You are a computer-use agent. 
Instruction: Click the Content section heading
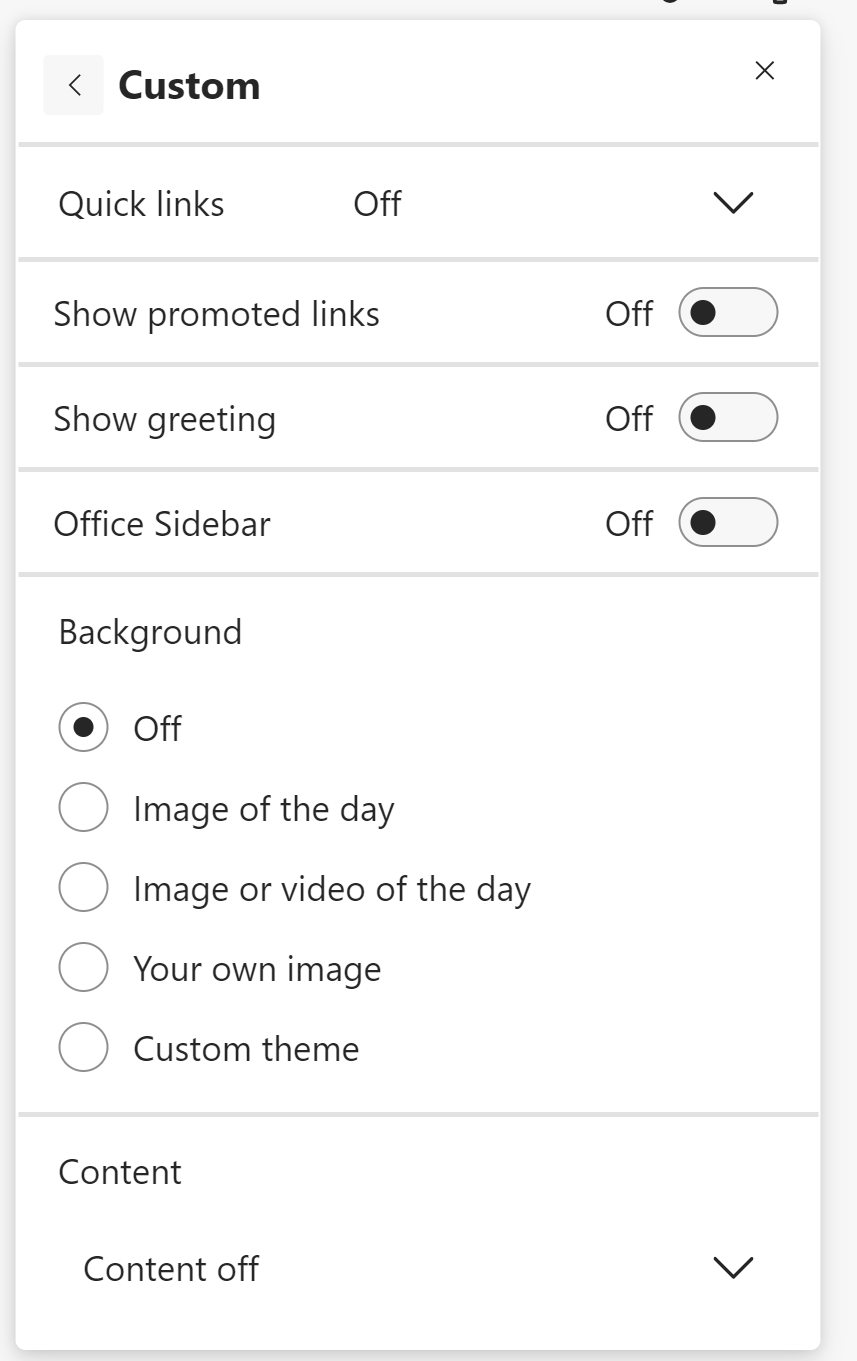click(x=120, y=1172)
